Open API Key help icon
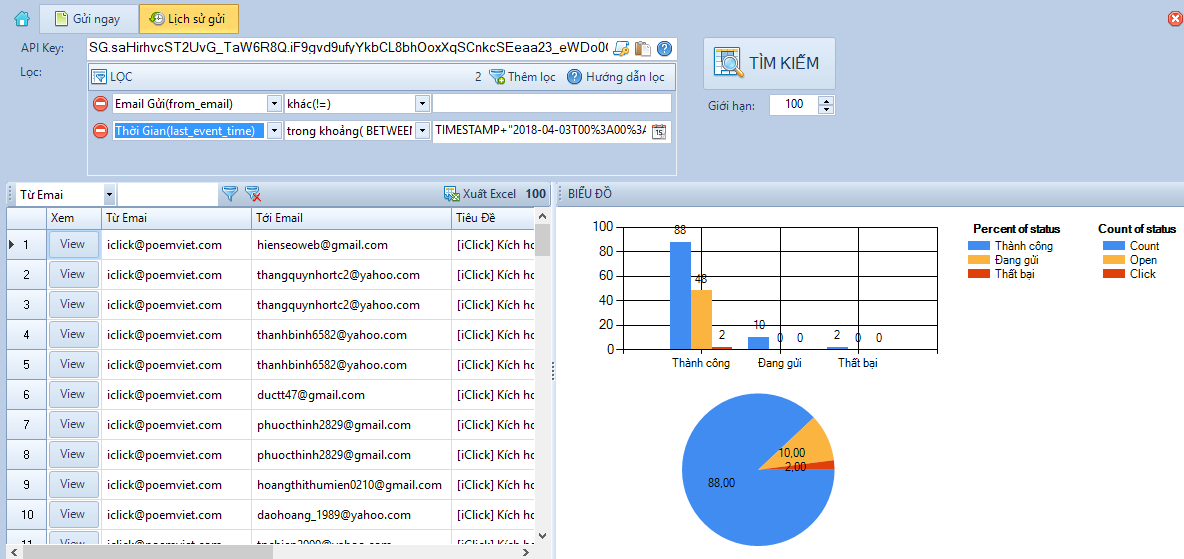The height and width of the screenshot is (559, 1184). [x=664, y=49]
